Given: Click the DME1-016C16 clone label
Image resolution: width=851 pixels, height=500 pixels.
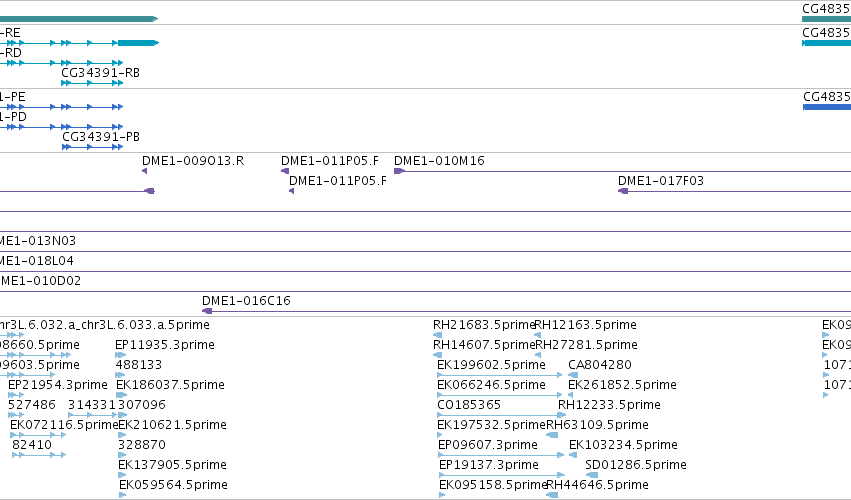Looking at the screenshot, I should point(246,301).
